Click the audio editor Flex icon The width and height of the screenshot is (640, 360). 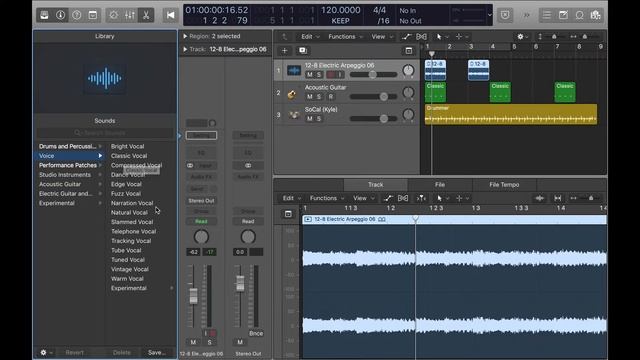(403, 198)
